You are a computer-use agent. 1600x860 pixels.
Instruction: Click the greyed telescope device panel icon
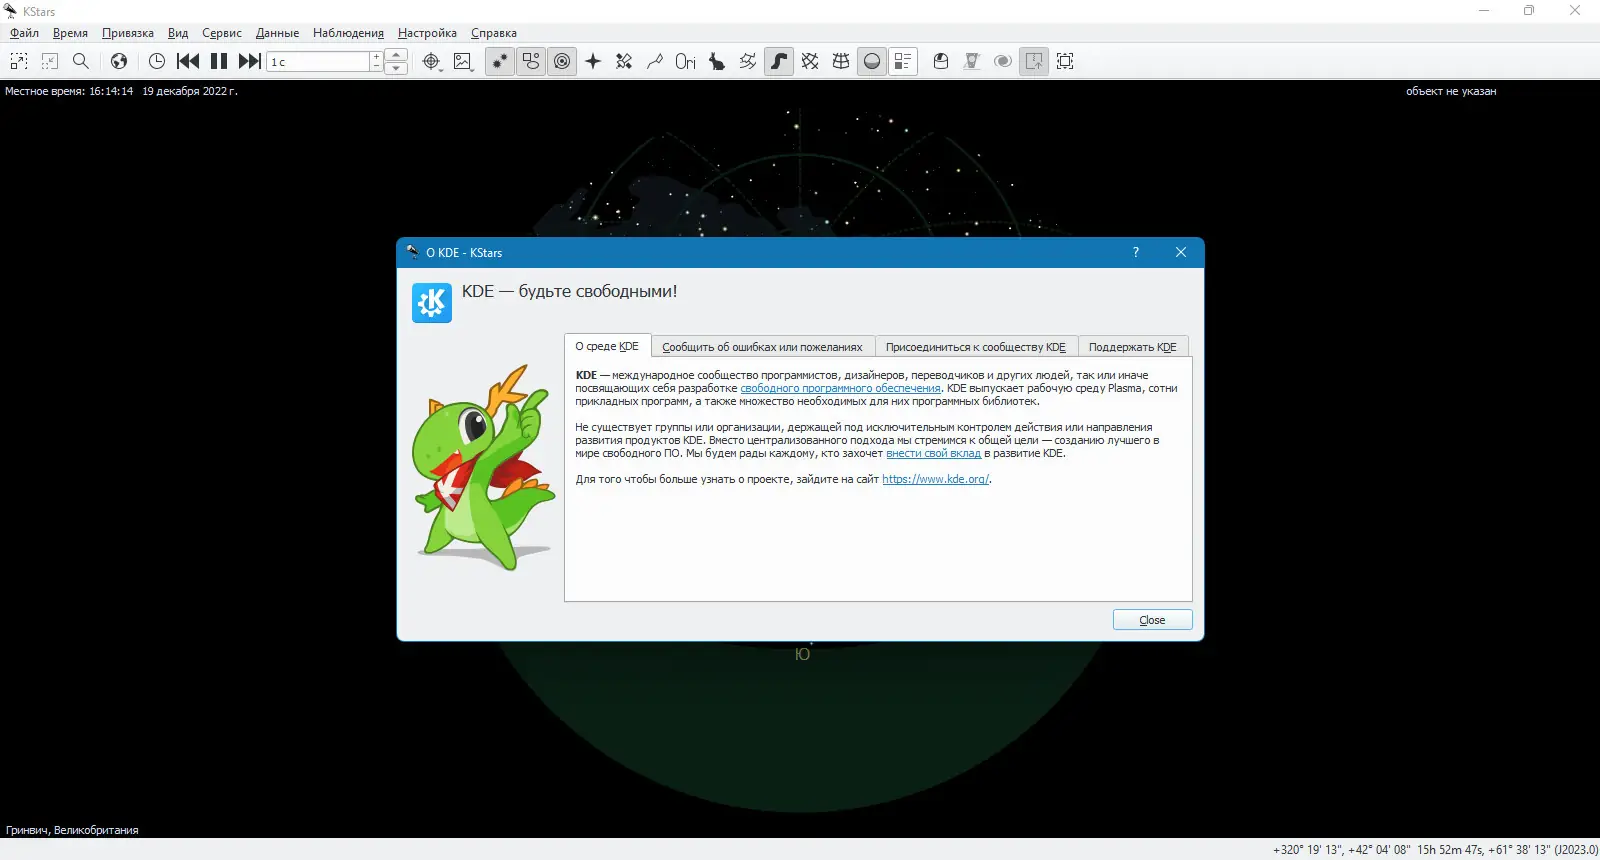(972, 61)
